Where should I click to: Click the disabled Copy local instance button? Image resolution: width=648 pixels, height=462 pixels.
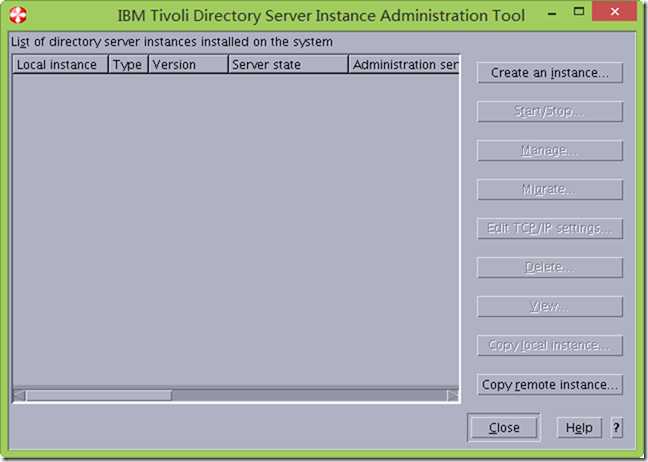(x=550, y=345)
